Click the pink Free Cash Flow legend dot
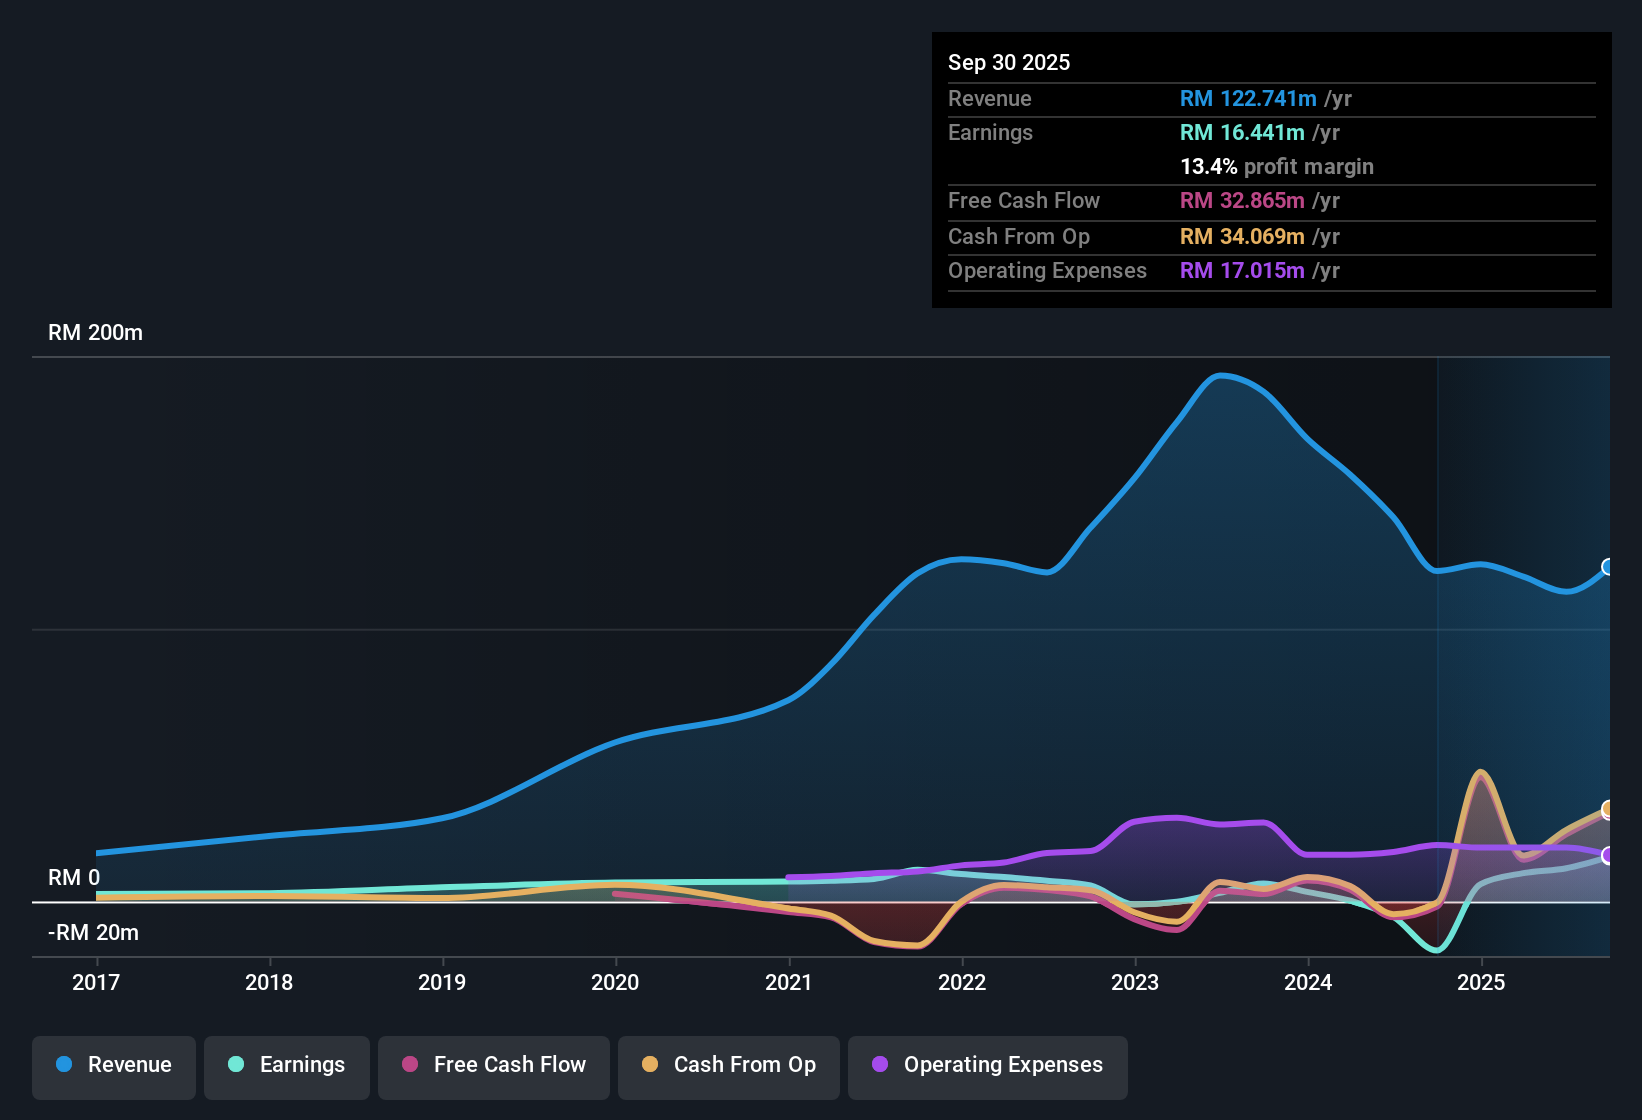Image resolution: width=1642 pixels, height=1120 pixels. (408, 1065)
